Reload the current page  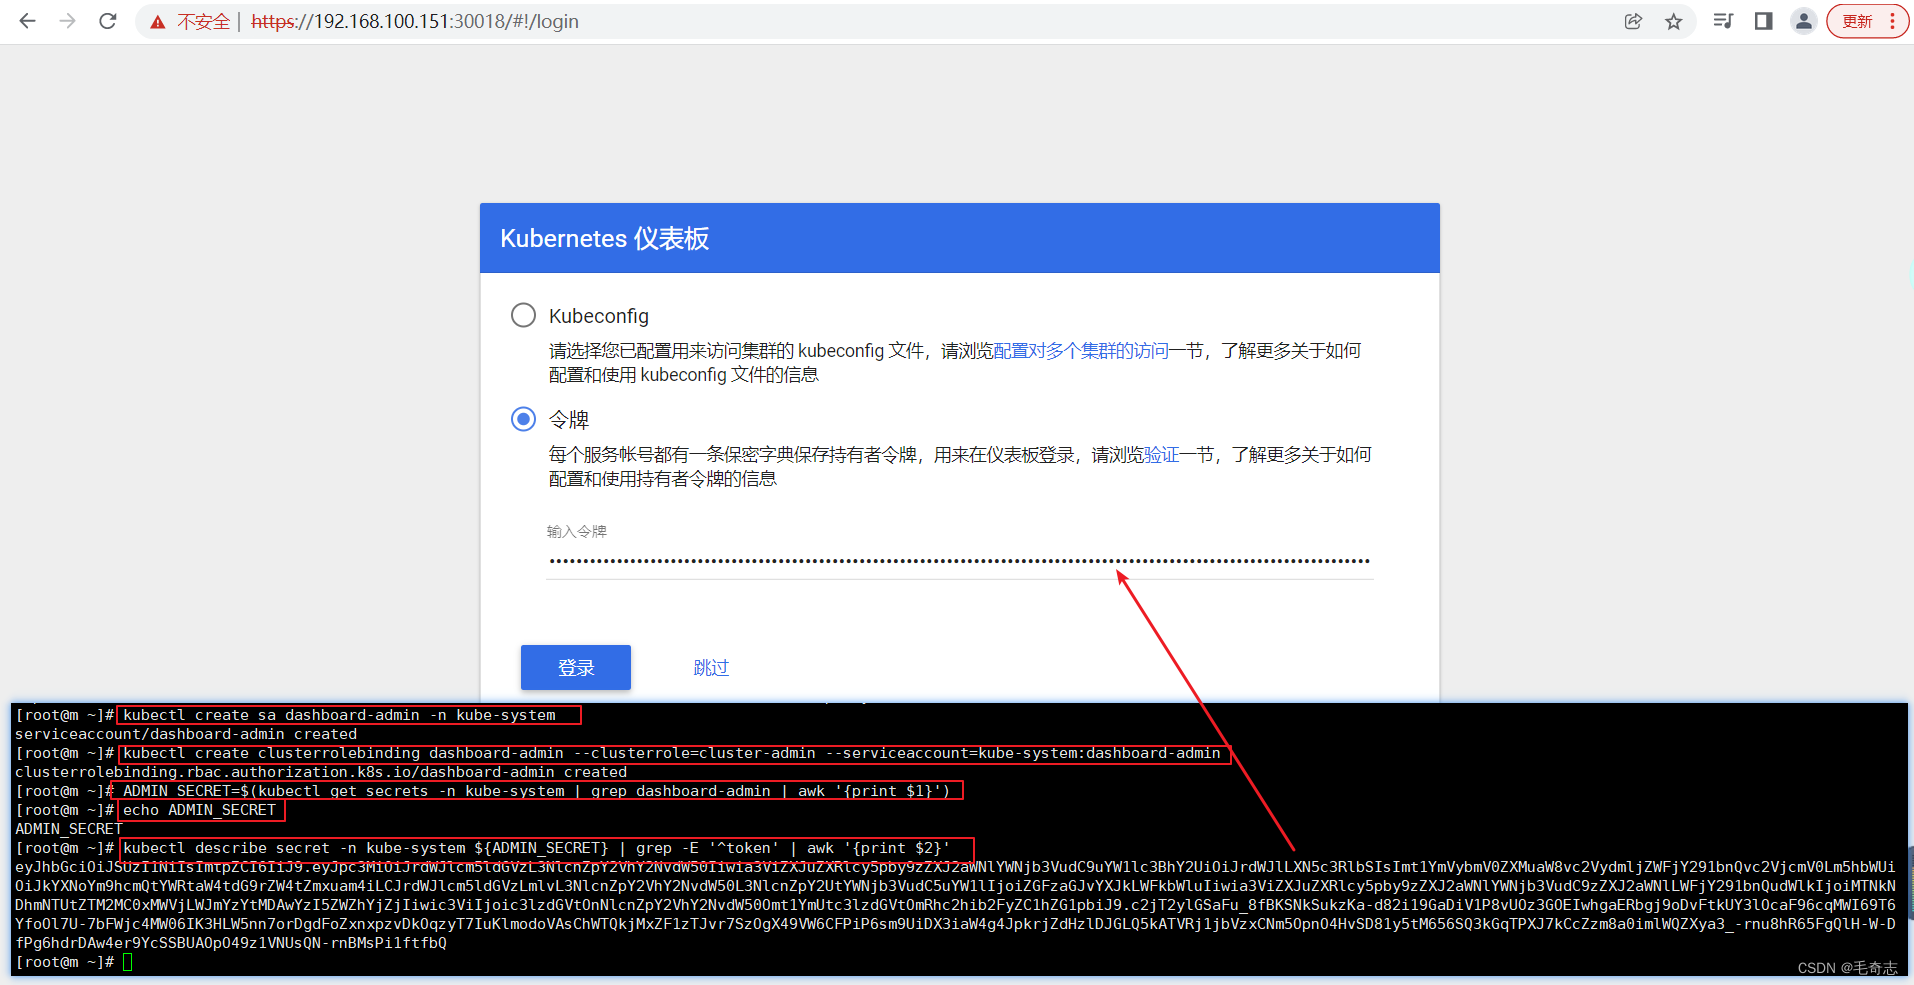108,21
